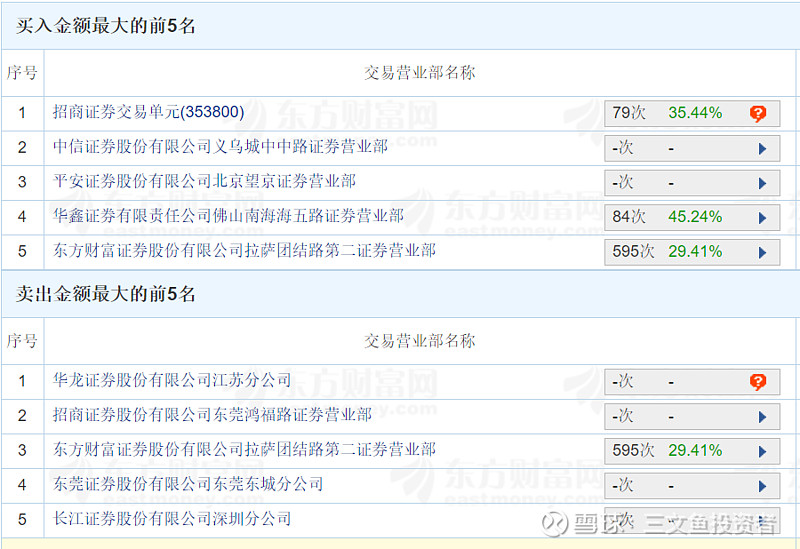Click blue arrow icon for 平安证券 北京望京 row

pyautogui.click(x=762, y=183)
